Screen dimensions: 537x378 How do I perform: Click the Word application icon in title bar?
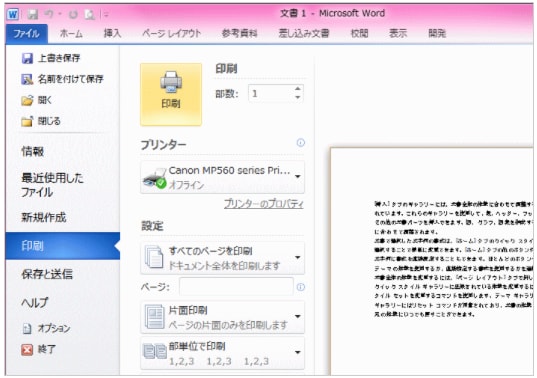(13, 14)
